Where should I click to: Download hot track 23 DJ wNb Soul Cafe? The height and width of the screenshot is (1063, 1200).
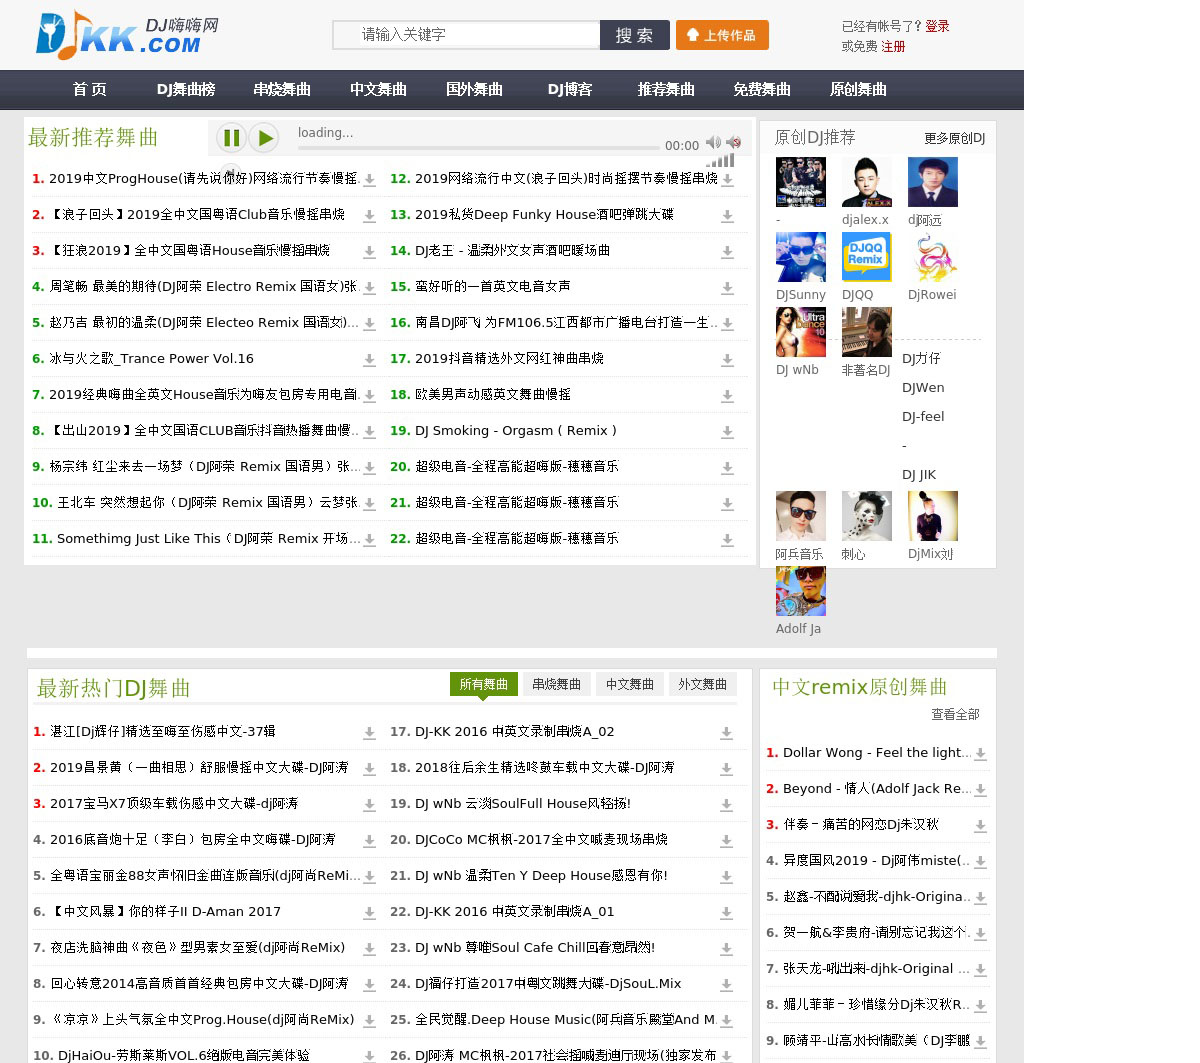pyautogui.click(x=726, y=949)
